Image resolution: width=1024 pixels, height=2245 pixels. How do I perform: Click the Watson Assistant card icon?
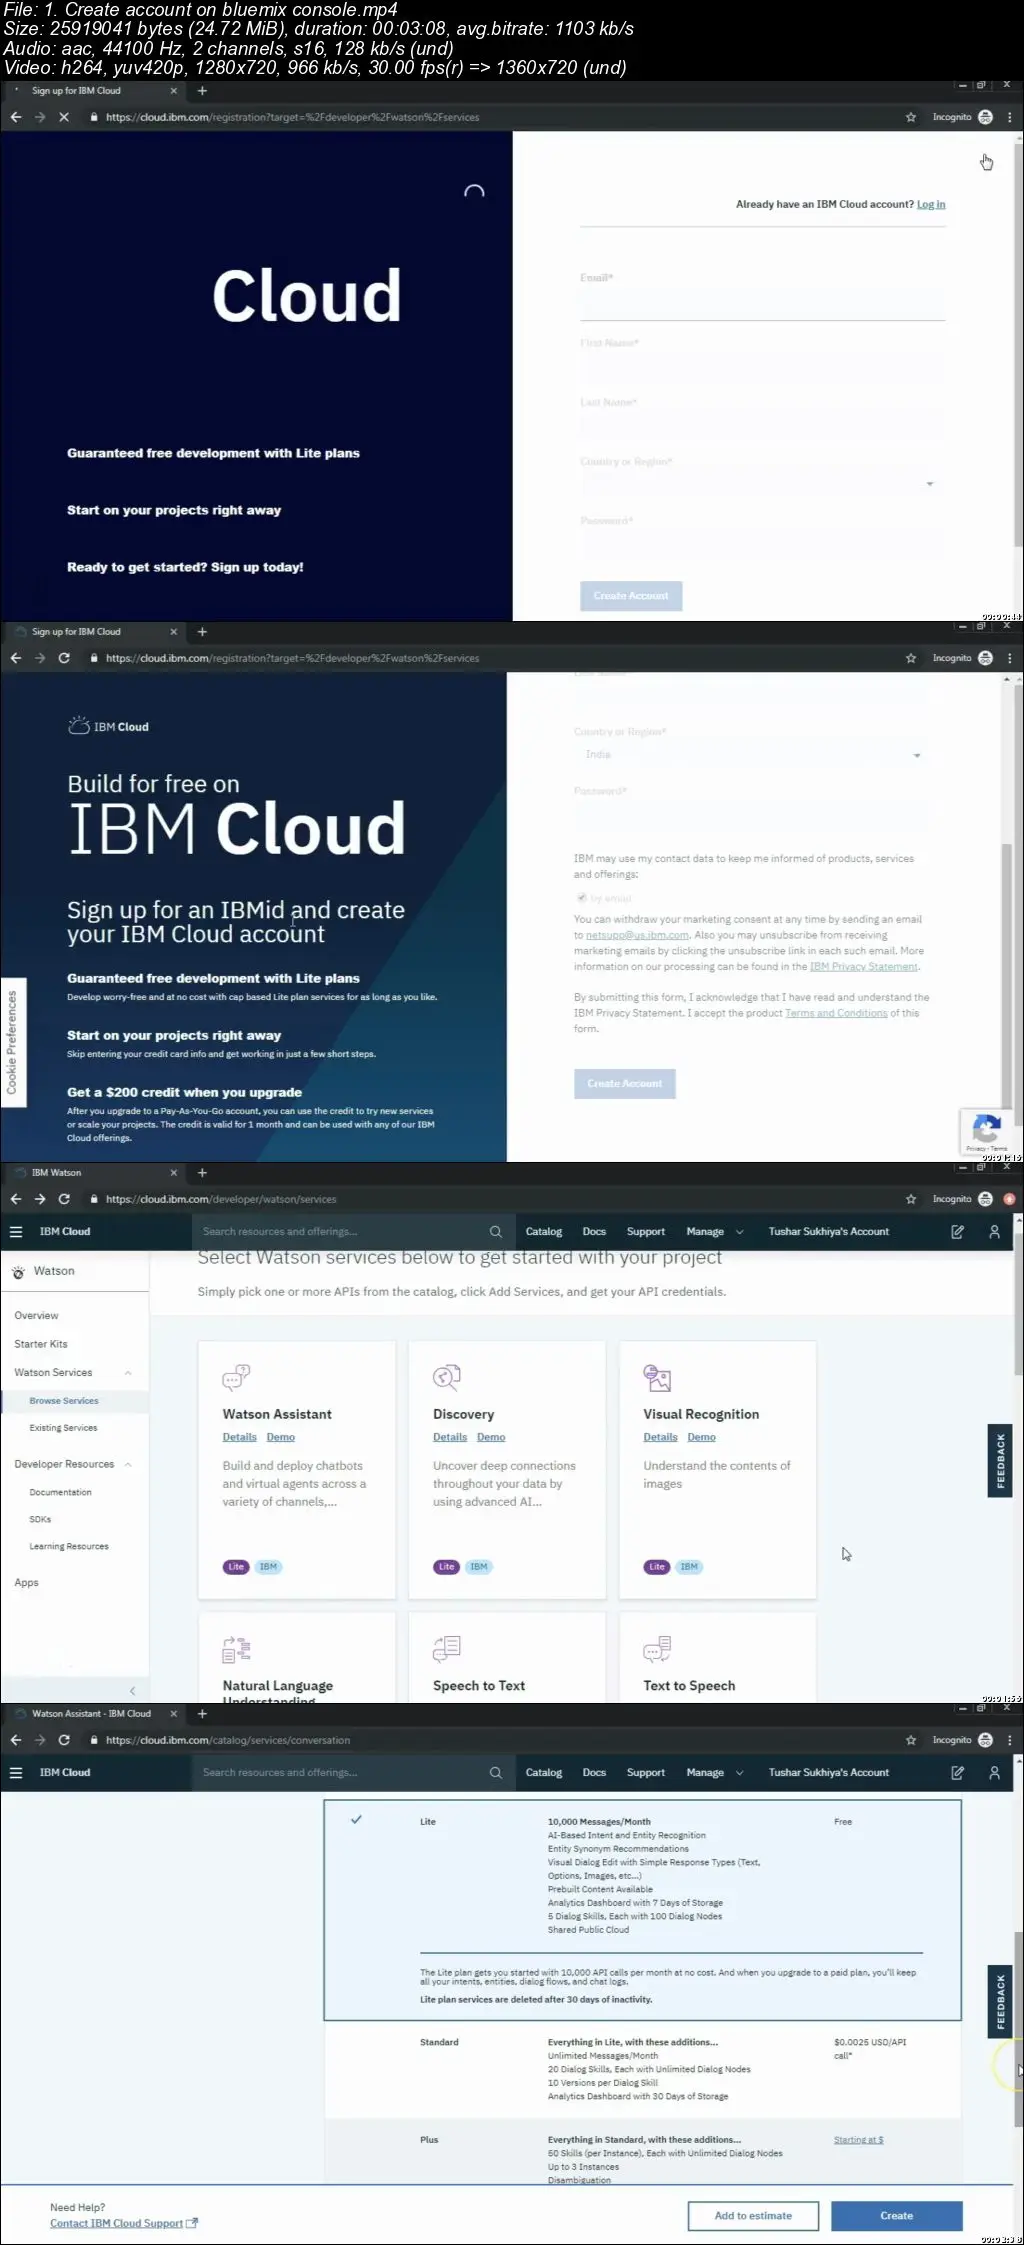pos(236,1377)
